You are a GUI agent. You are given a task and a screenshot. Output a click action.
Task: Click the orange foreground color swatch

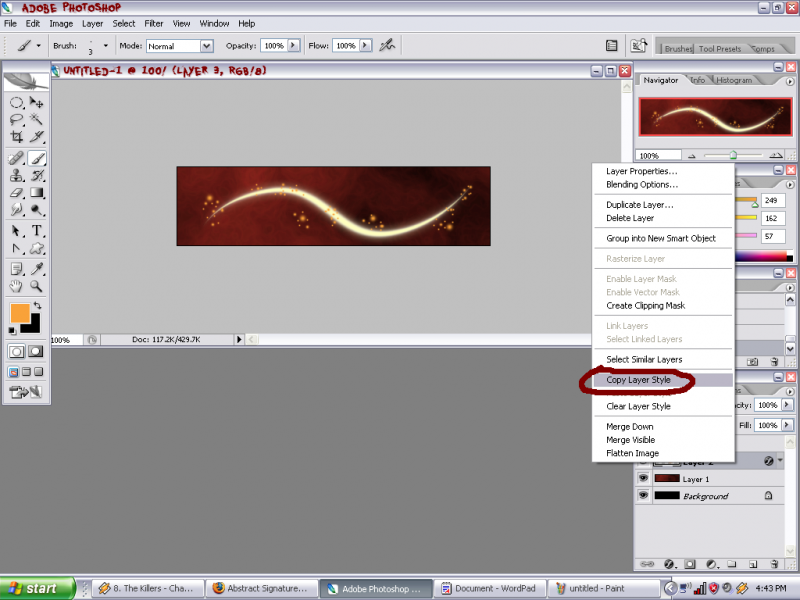pos(19,313)
